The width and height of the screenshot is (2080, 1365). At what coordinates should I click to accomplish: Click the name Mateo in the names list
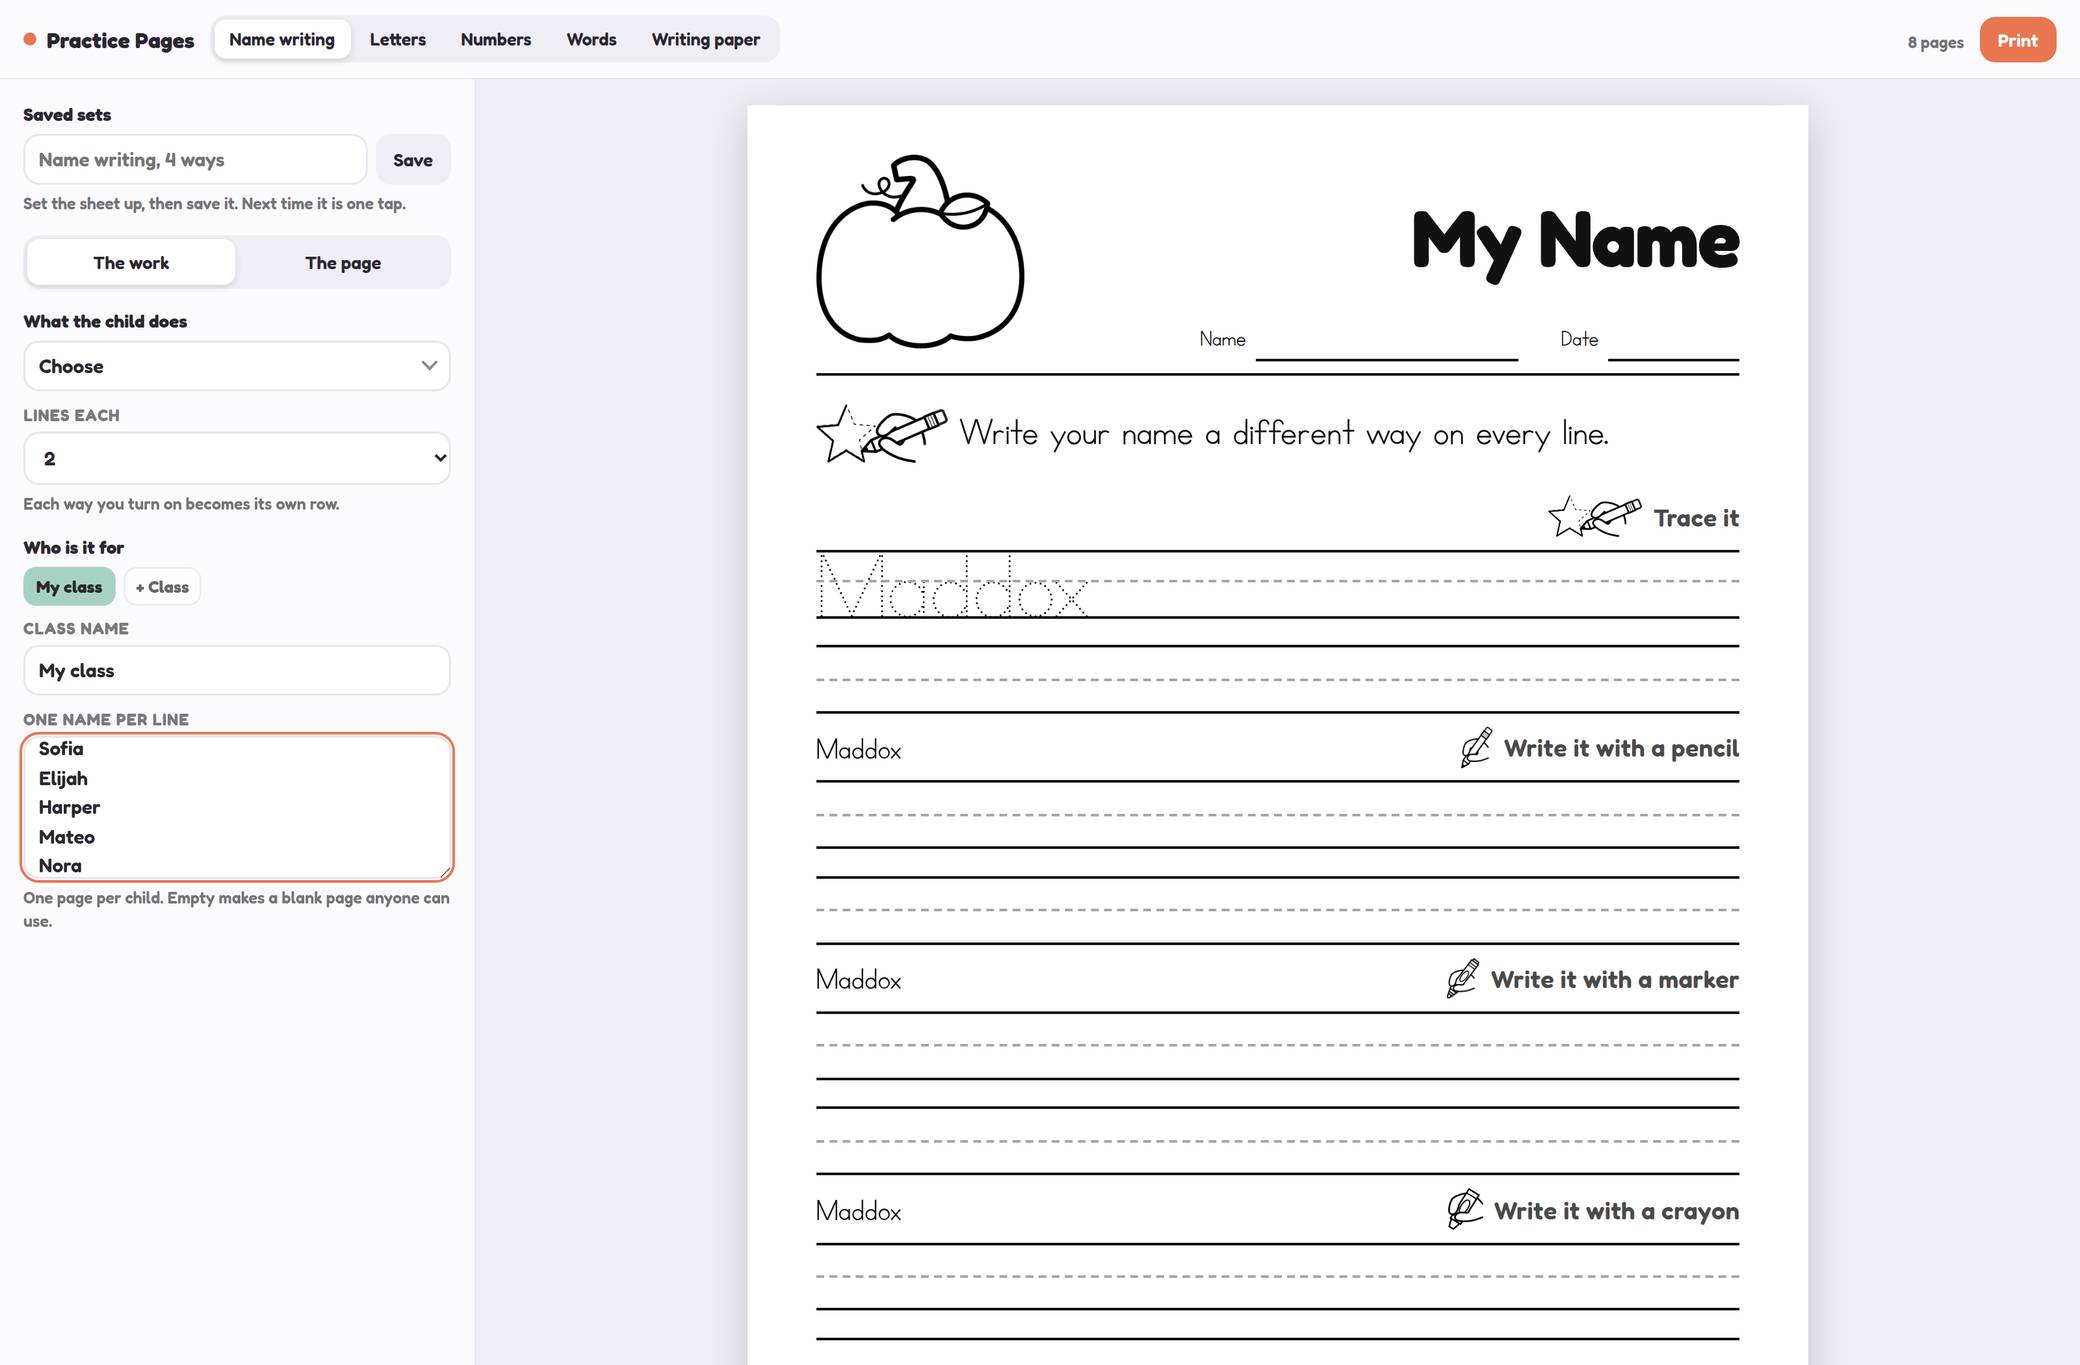(67, 837)
